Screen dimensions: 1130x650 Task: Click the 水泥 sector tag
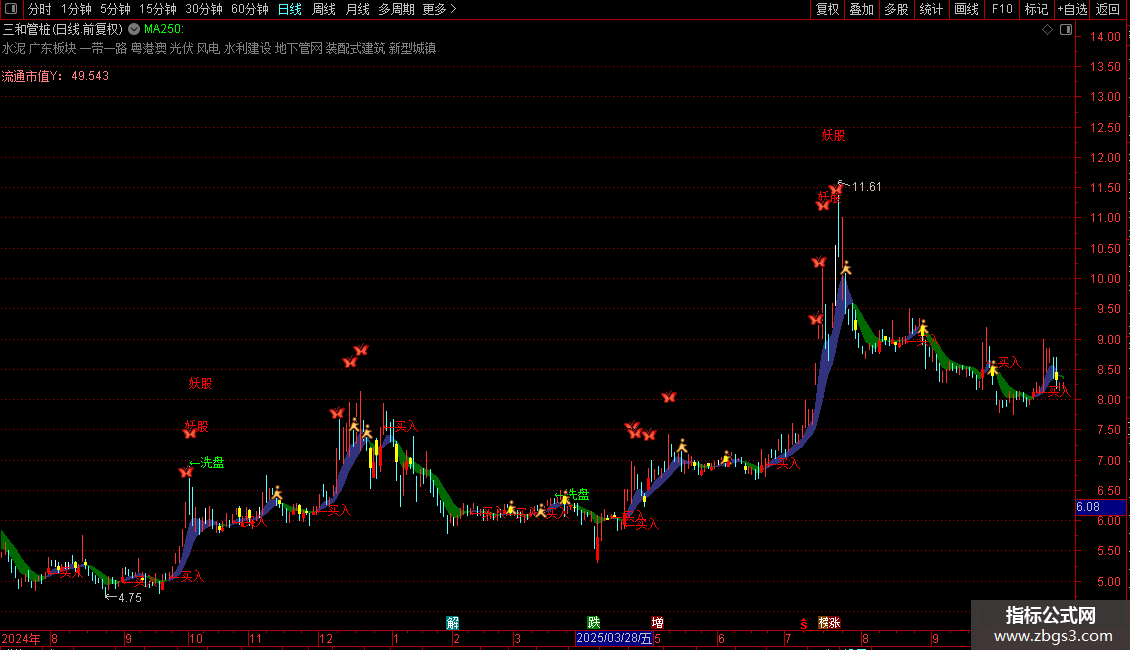click(x=14, y=48)
